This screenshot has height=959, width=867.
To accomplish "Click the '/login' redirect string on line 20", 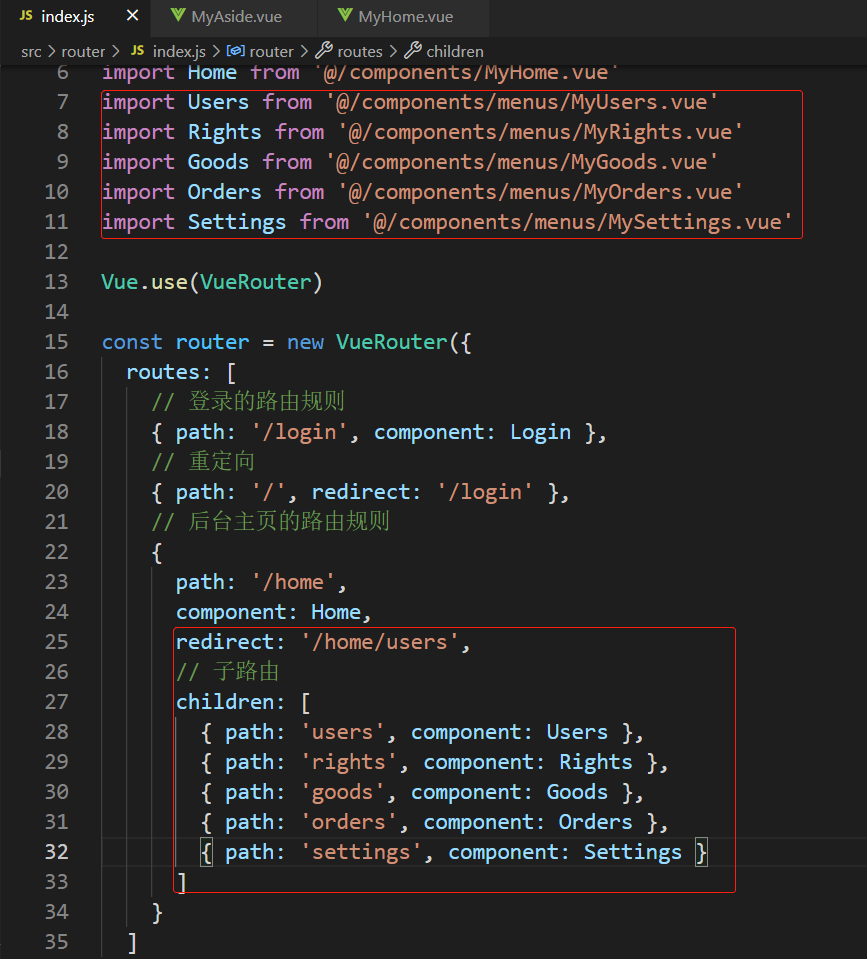I will (485, 492).
